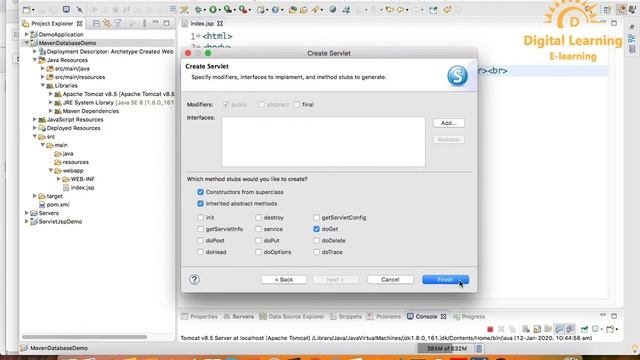Click the Open Task toolbar icon
Viewport: 640px width, 360px height.
[303, 10]
